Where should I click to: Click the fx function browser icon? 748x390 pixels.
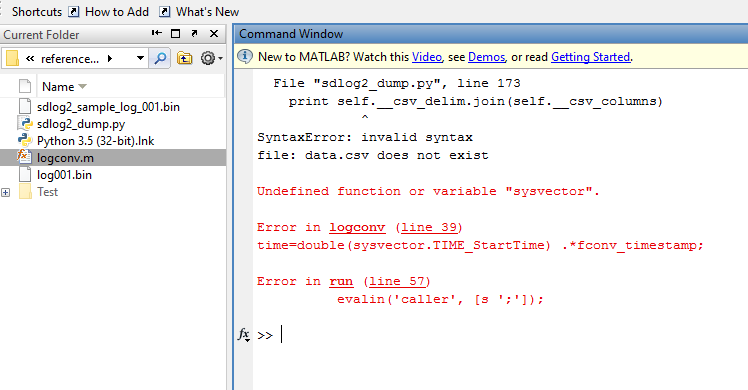(x=244, y=335)
